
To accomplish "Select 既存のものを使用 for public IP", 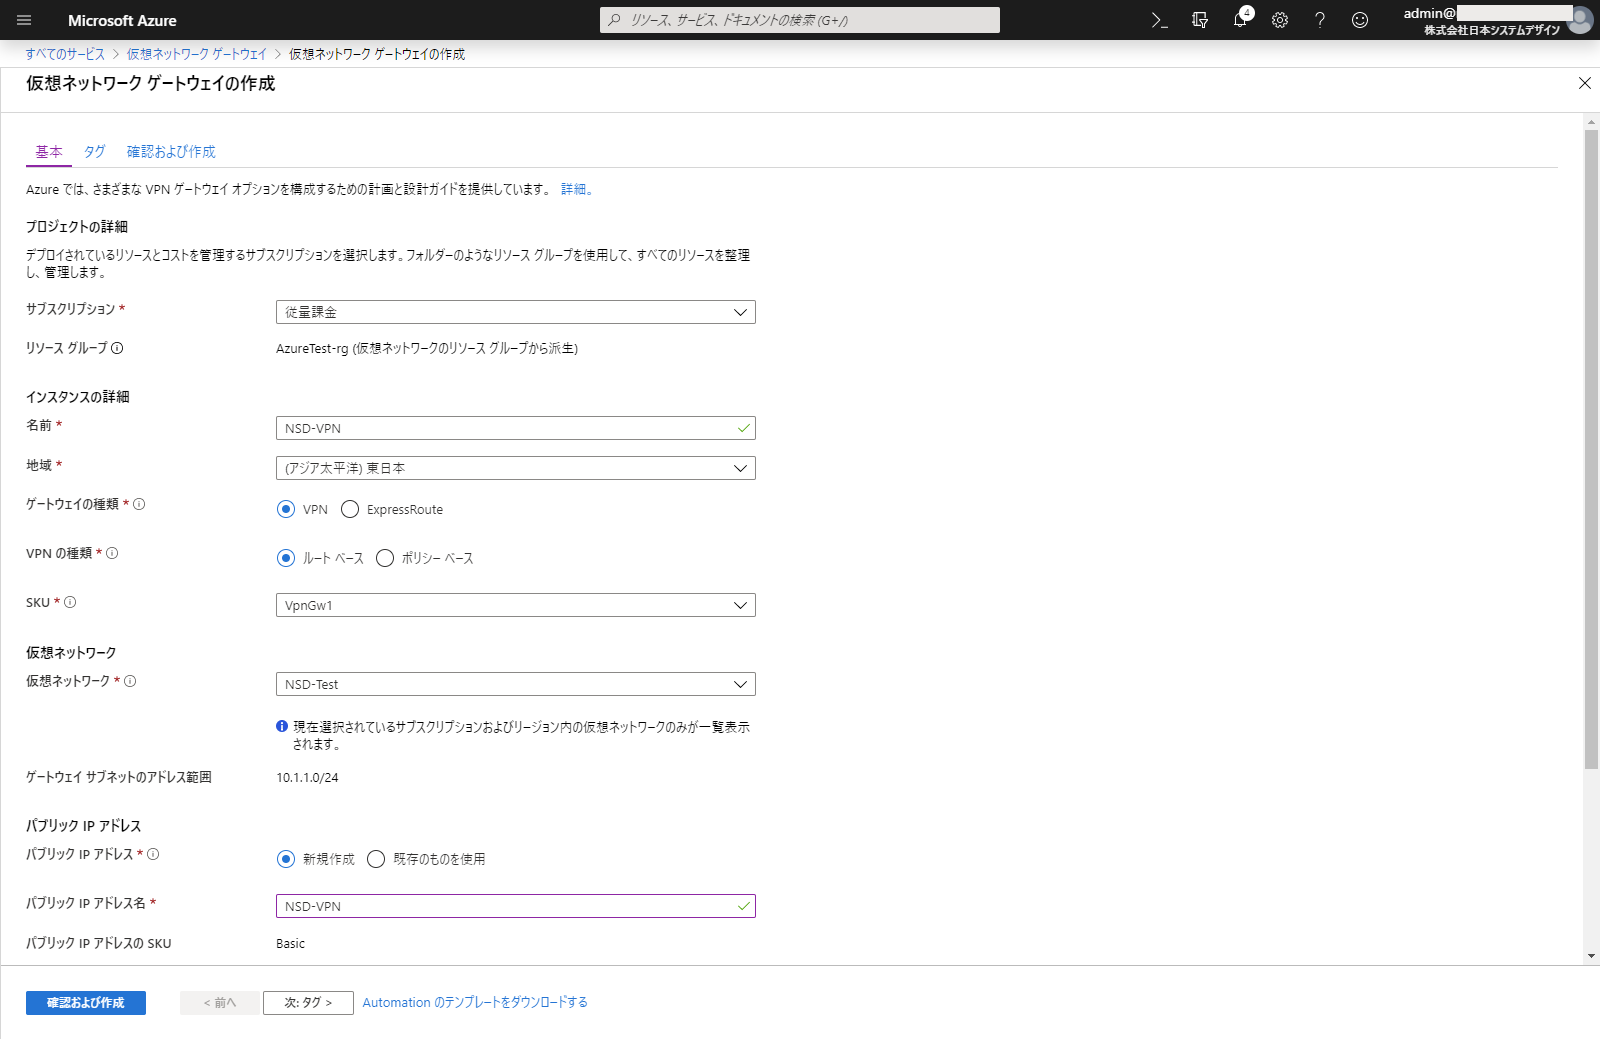I will point(376,859).
